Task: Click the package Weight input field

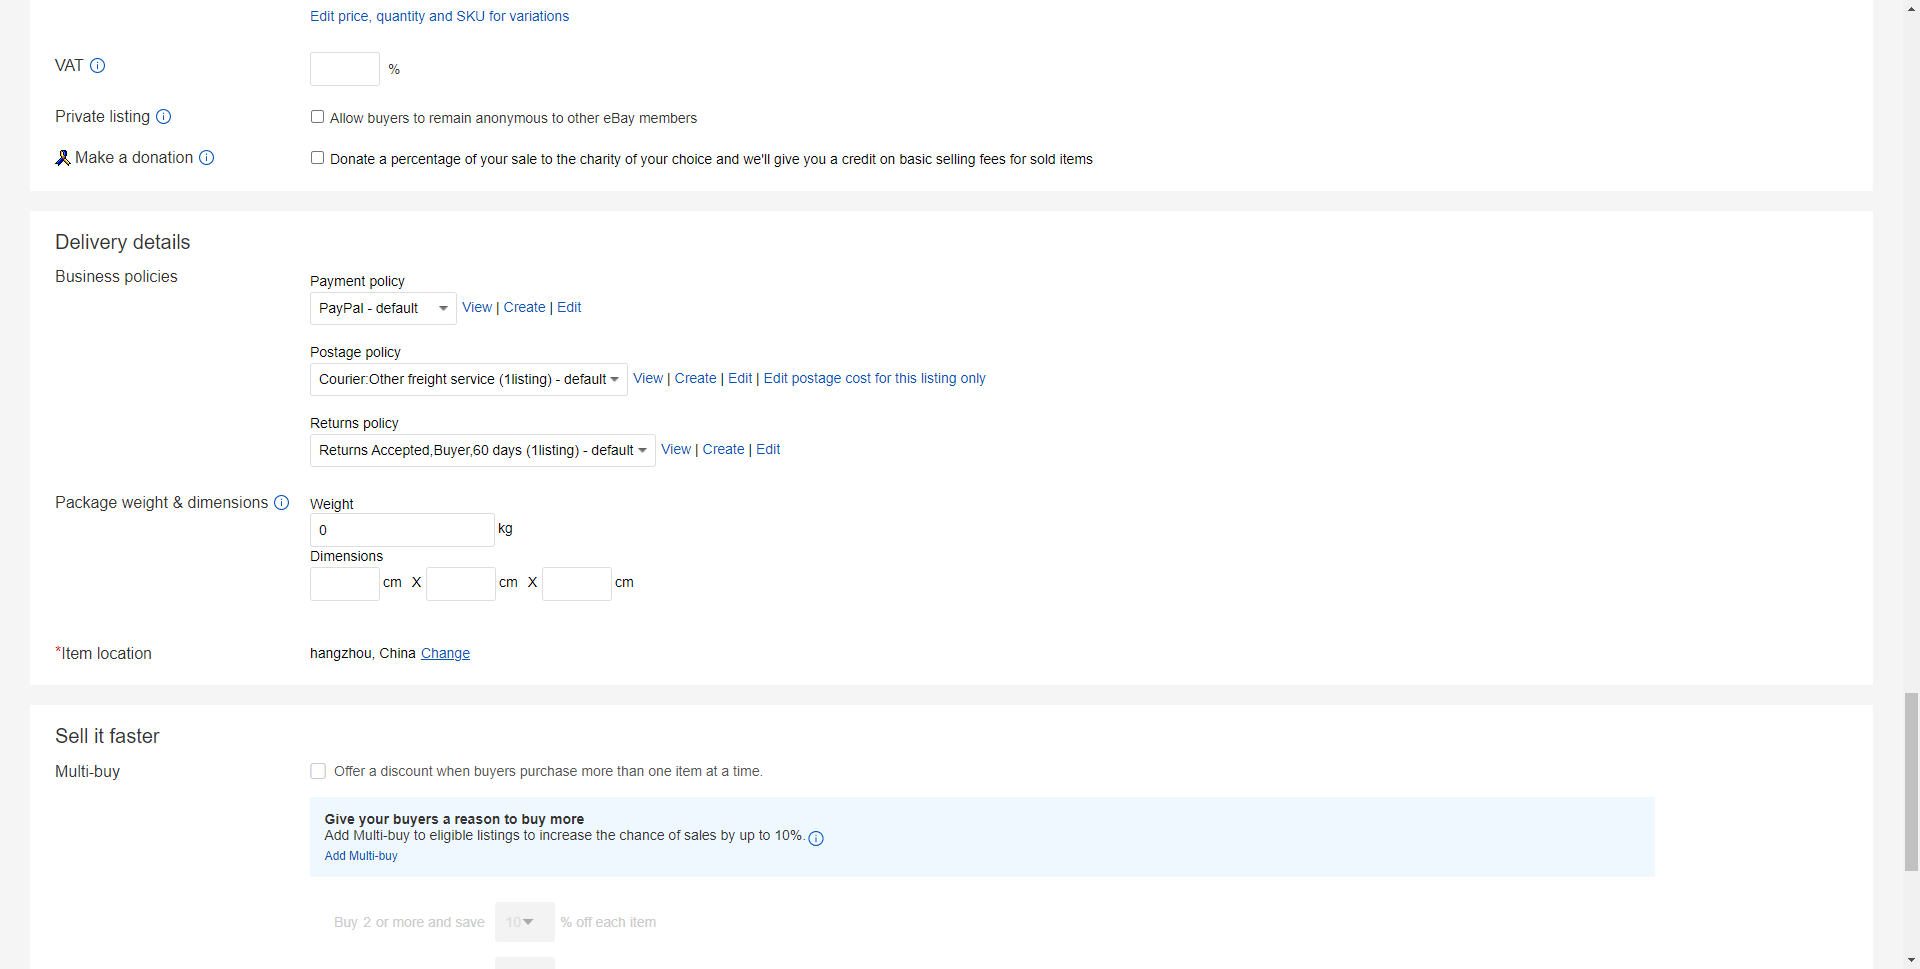Action: coord(402,530)
